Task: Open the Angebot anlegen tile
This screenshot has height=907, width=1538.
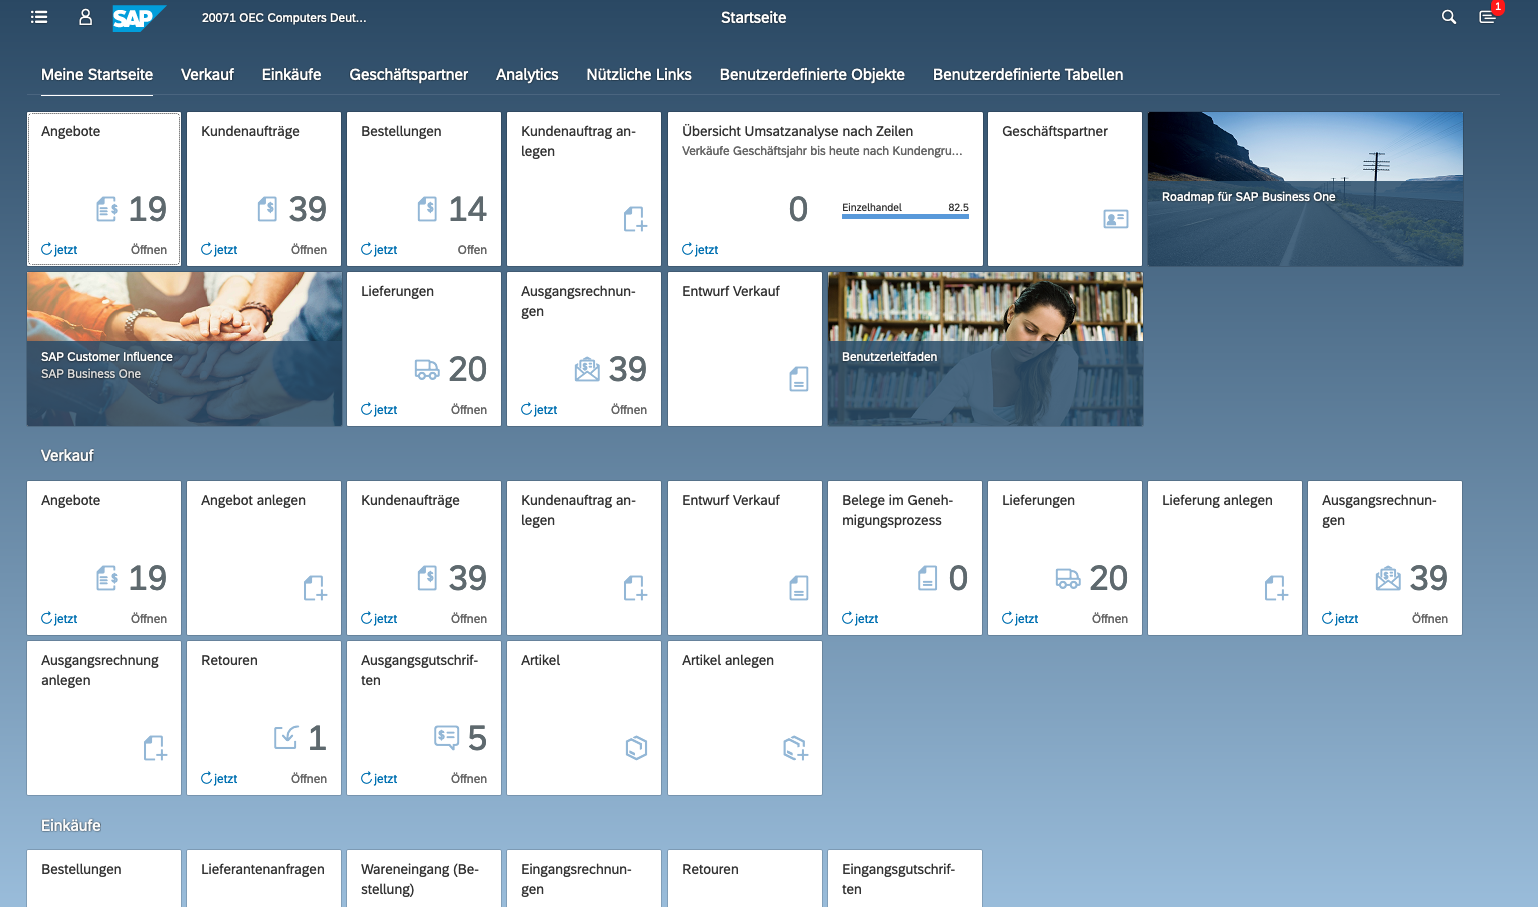Action: [264, 558]
